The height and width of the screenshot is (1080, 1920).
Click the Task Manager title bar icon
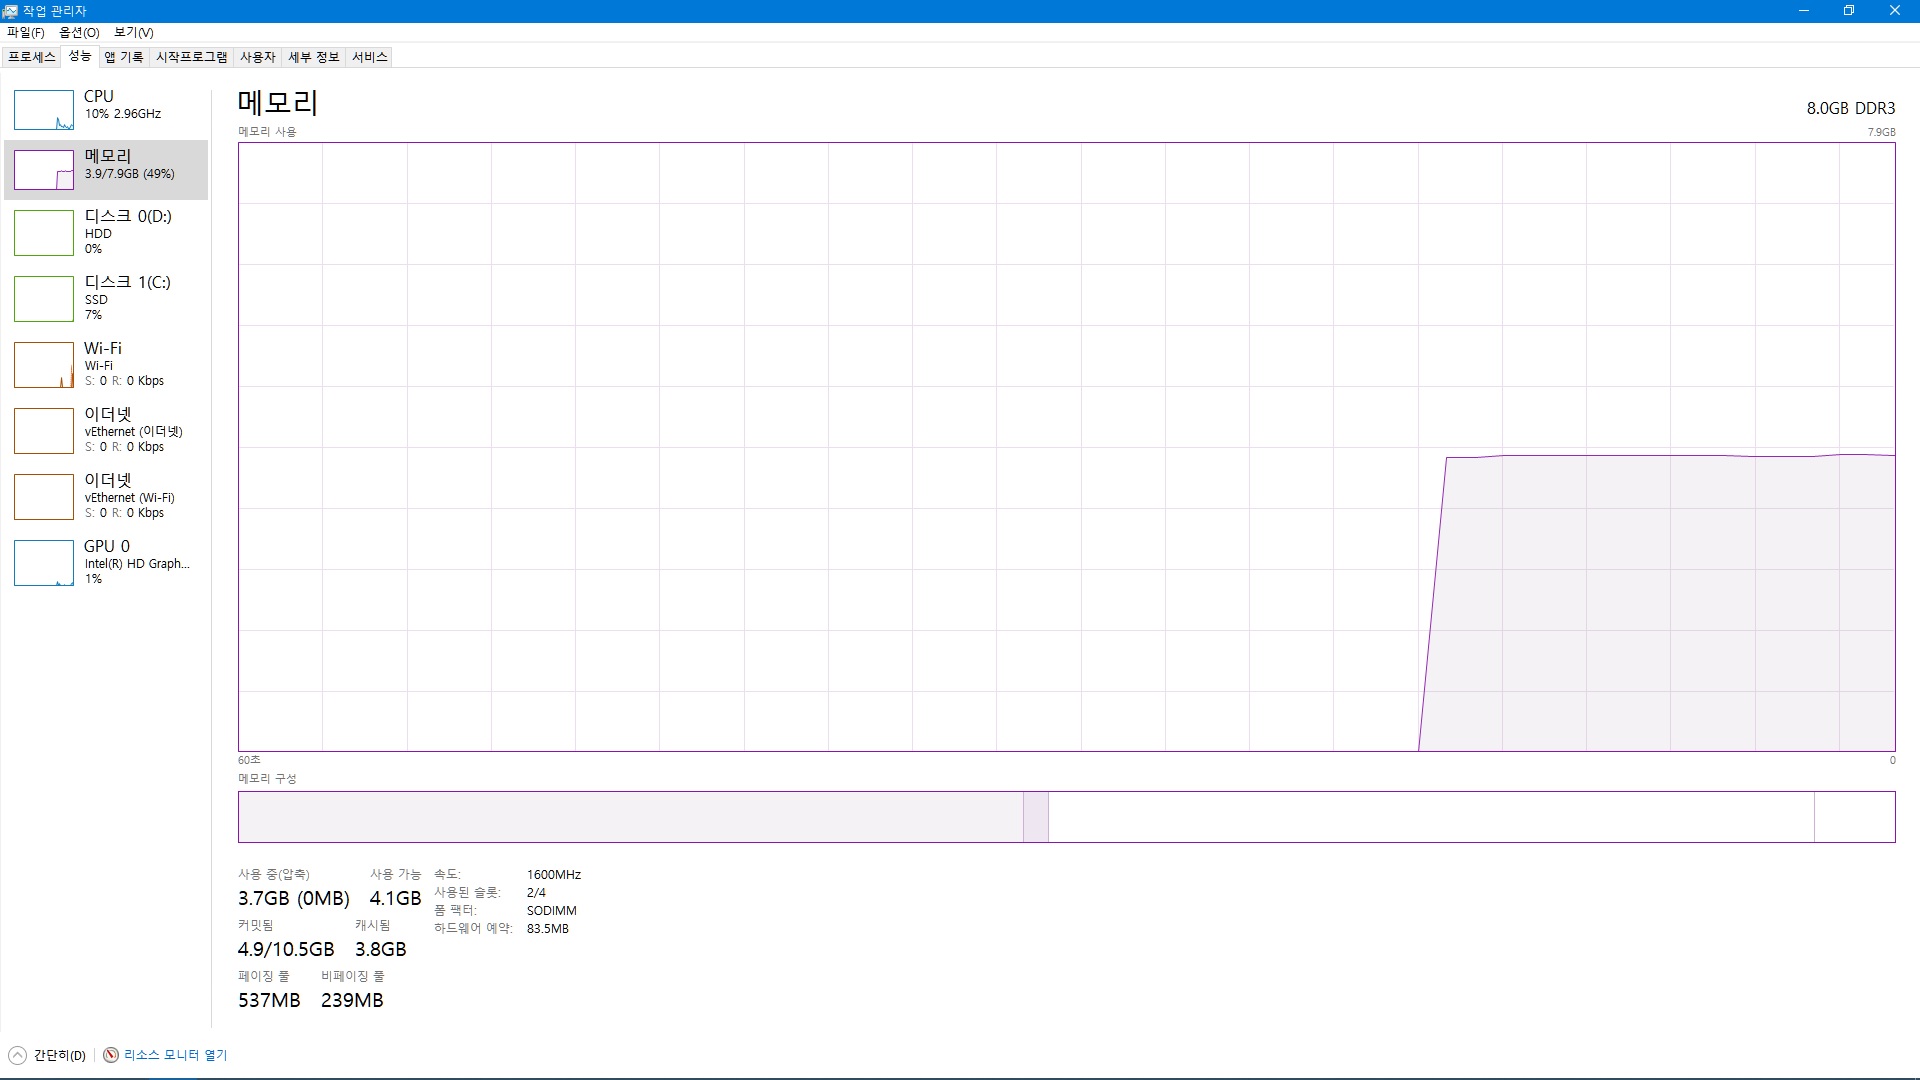[x=10, y=11]
